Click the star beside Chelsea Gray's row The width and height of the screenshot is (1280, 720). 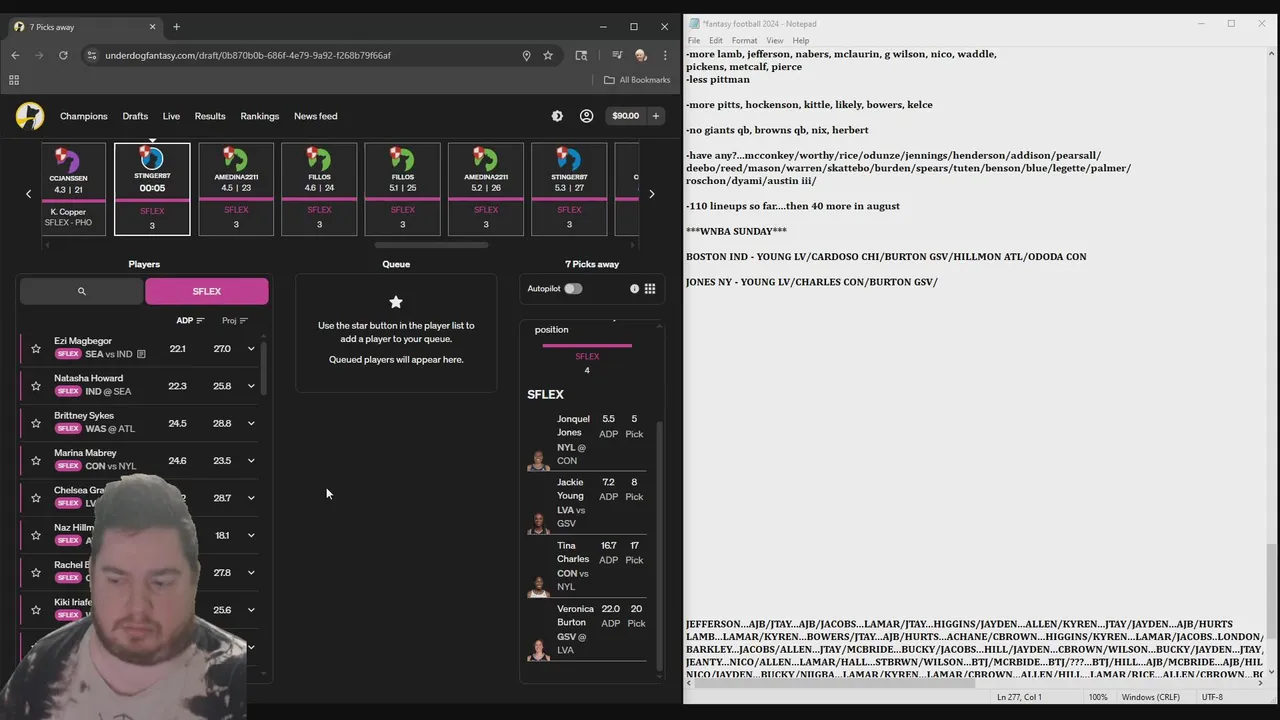coord(36,498)
